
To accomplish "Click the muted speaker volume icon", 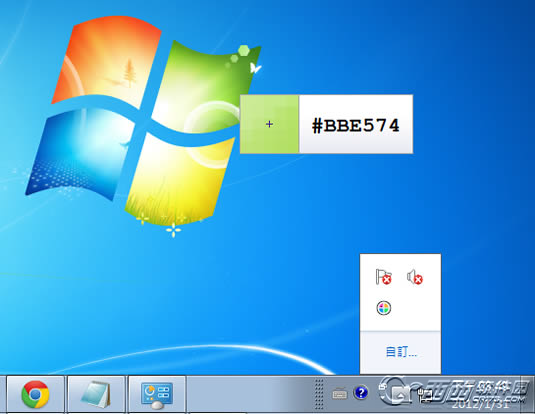I will pos(415,277).
